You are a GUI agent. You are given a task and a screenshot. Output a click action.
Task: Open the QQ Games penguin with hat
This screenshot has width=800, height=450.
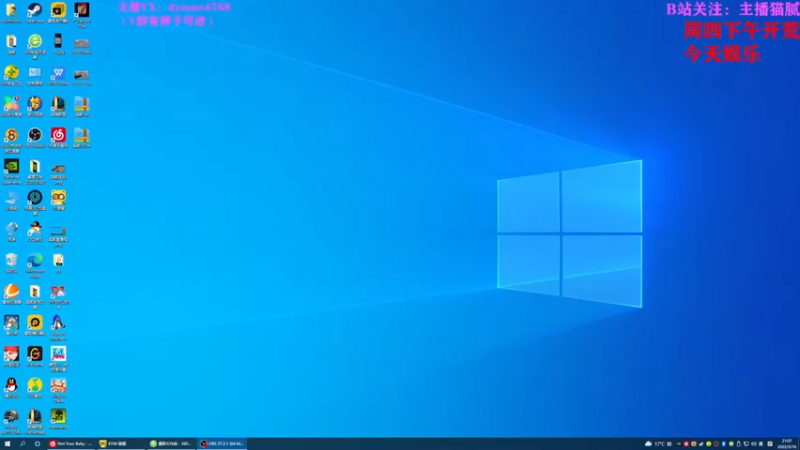[x=35, y=231]
